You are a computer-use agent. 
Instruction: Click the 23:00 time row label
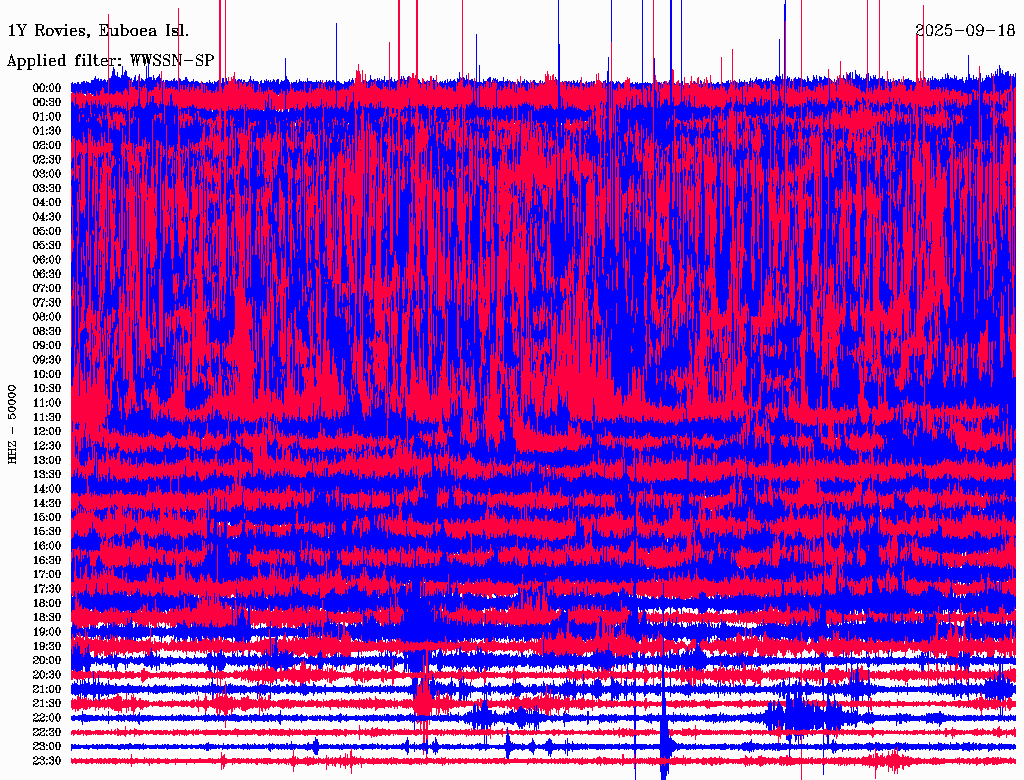tap(47, 747)
